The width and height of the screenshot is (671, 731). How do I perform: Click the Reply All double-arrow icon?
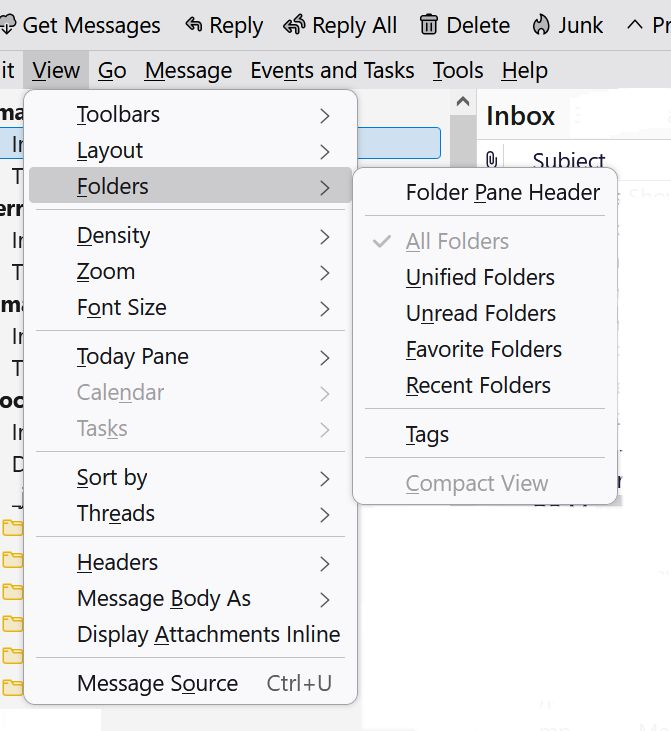tap(294, 24)
